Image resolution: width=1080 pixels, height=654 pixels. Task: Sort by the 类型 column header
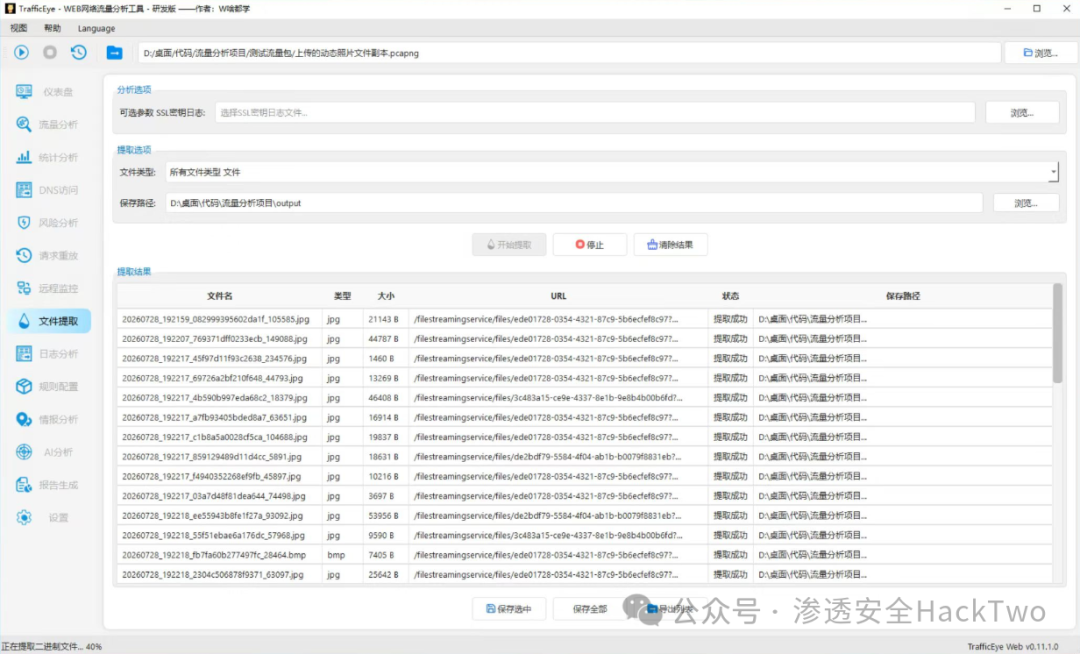tap(342, 296)
